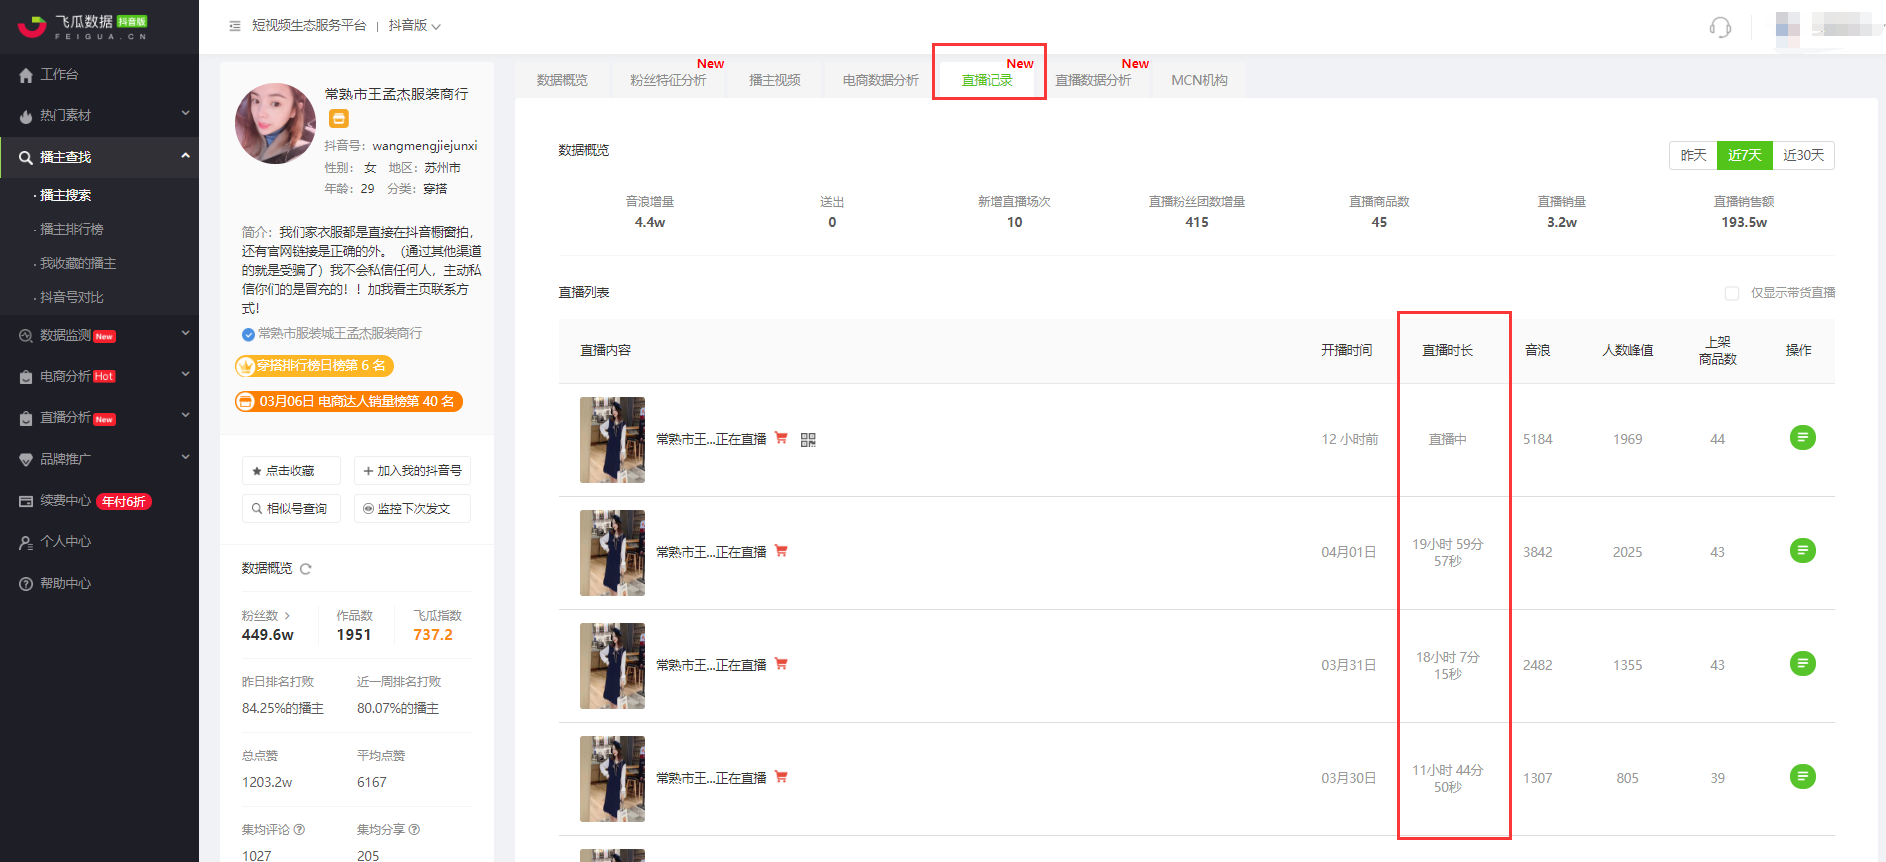Open the 播主排行榜 sidebar link

(71, 230)
